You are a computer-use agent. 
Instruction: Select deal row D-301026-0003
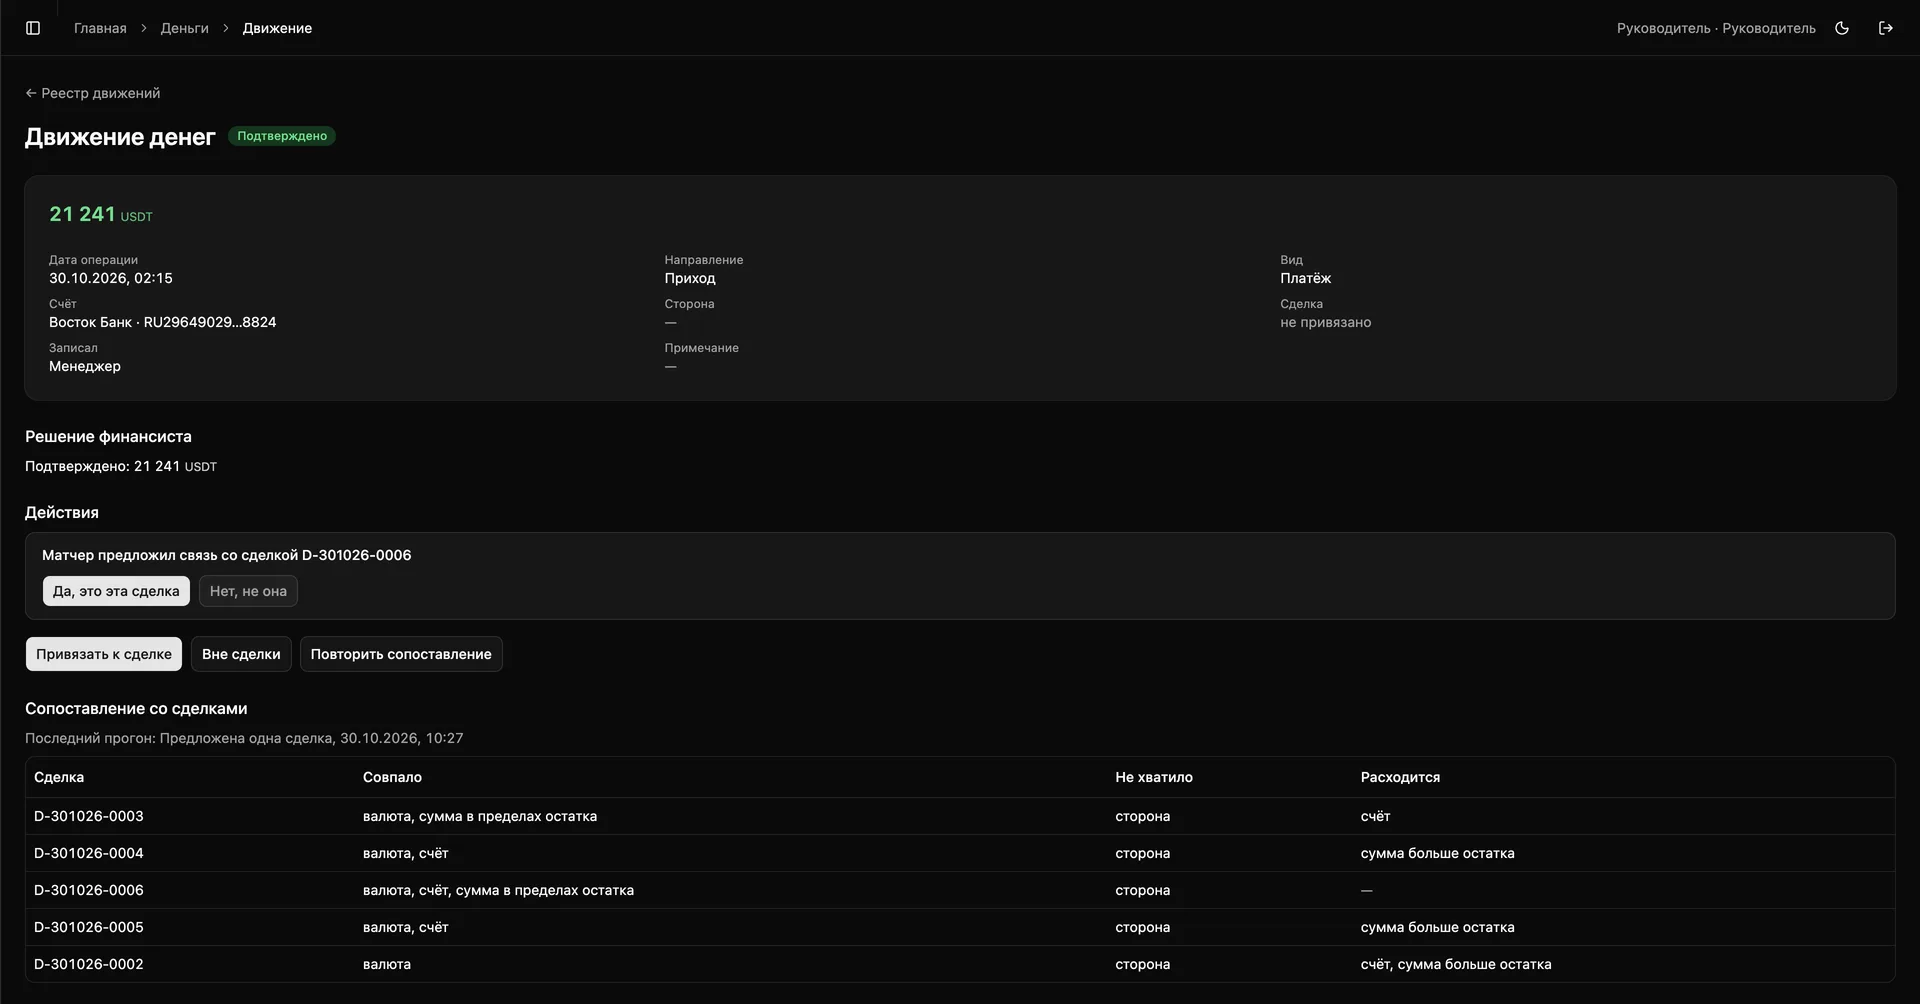click(960, 816)
